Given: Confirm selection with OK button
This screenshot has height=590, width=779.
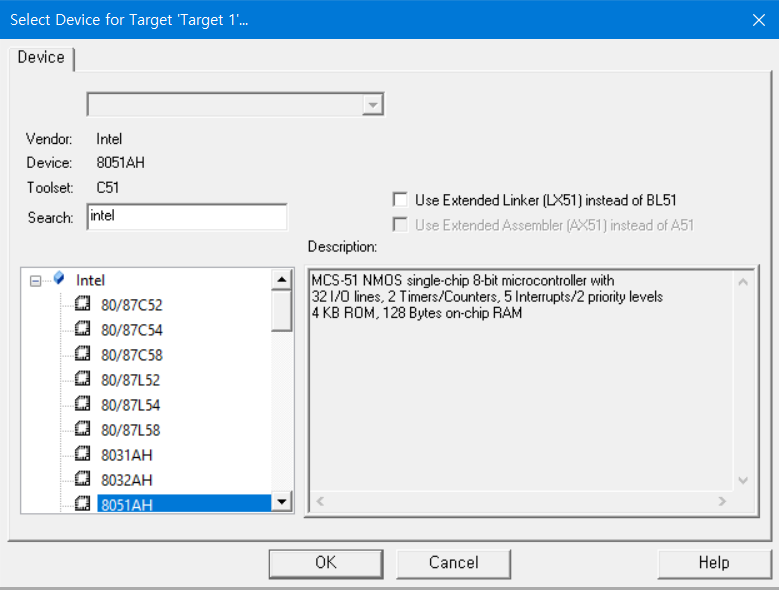Looking at the screenshot, I should (326, 563).
